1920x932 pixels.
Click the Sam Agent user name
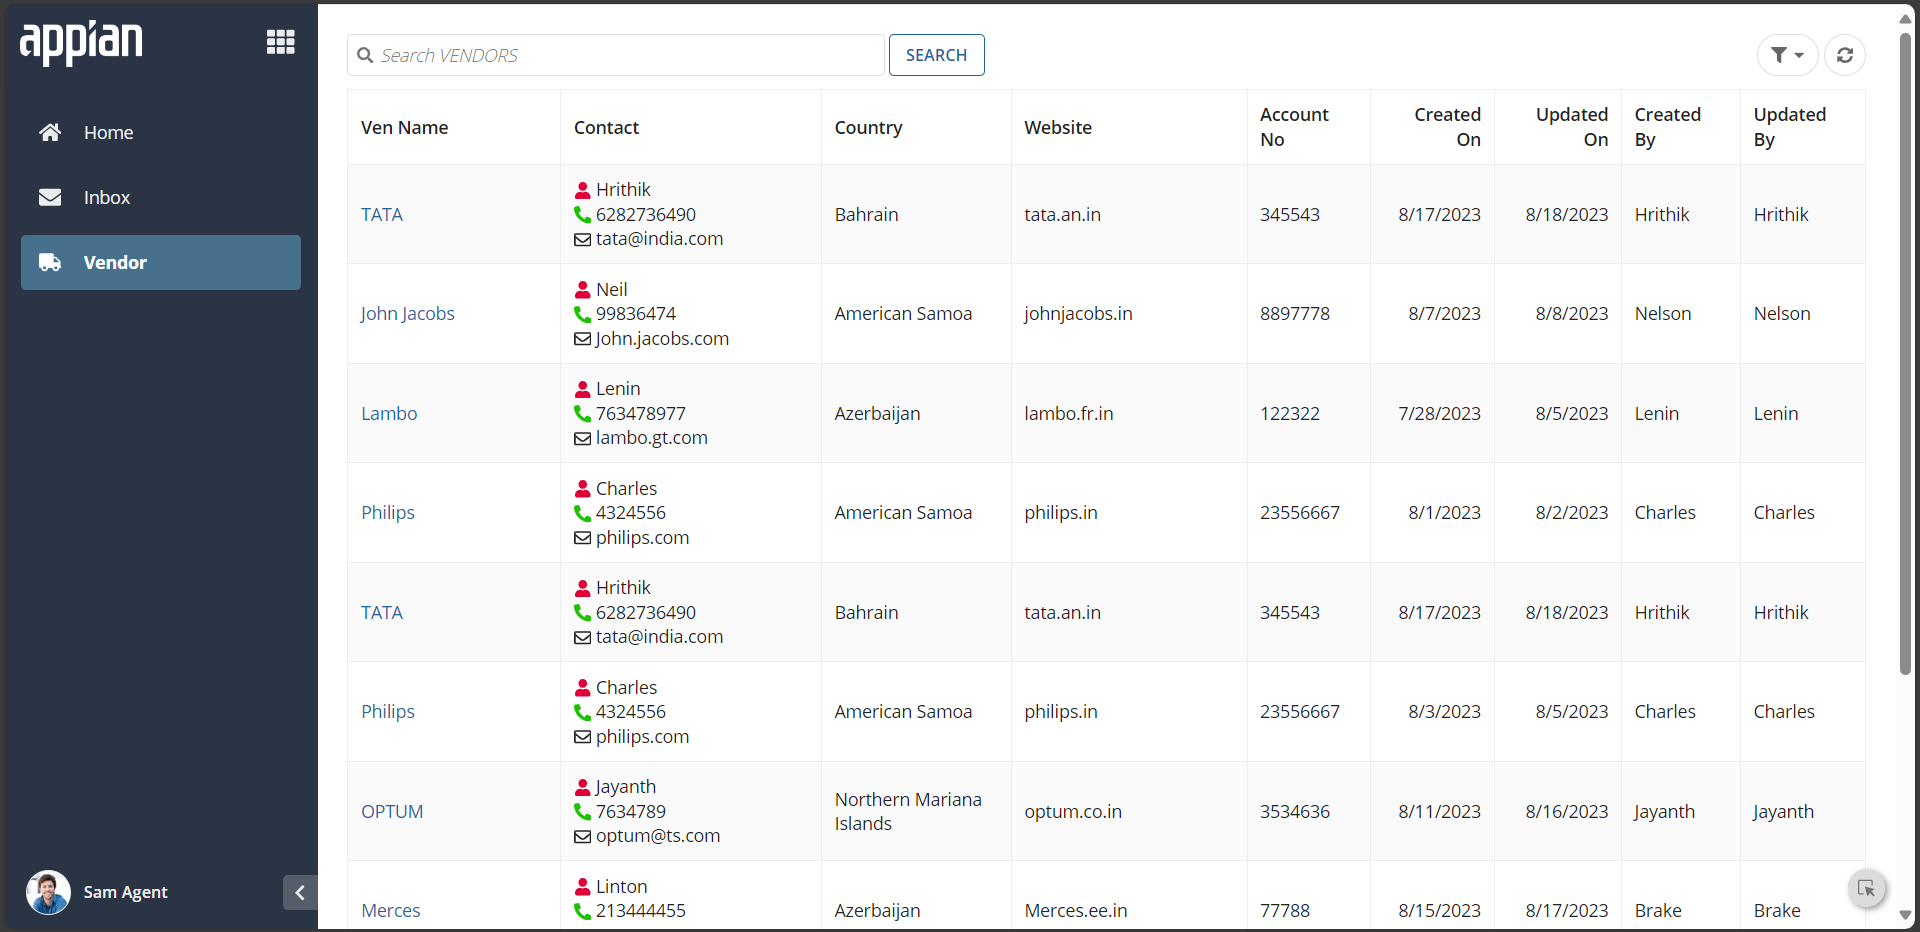coord(125,892)
